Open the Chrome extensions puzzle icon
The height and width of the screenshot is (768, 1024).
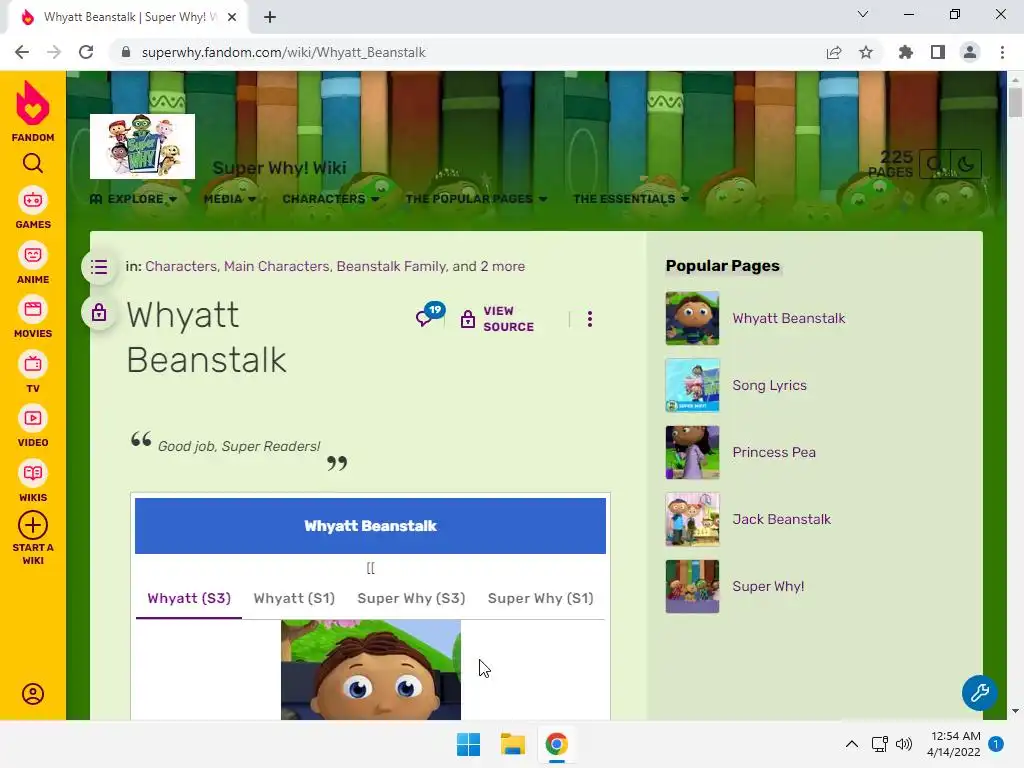click(x=905, y=52)
